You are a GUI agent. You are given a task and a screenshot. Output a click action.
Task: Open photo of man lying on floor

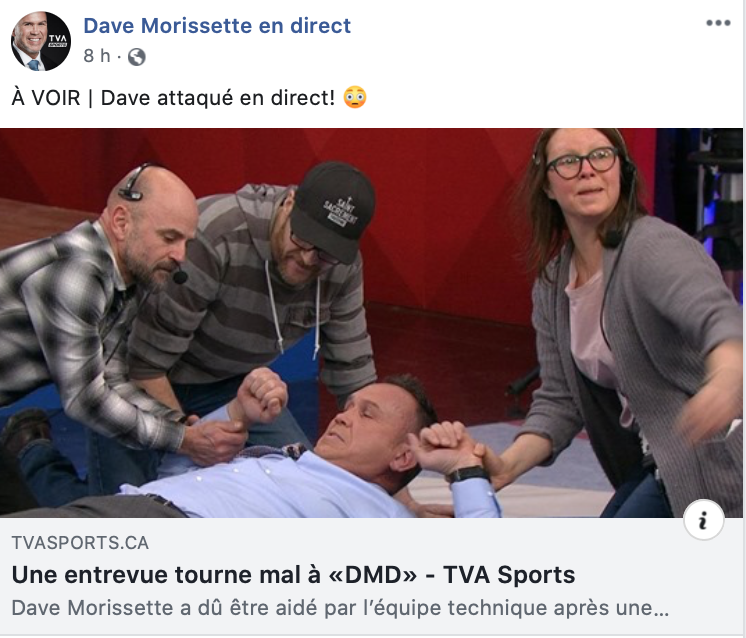tap(371, 323)
